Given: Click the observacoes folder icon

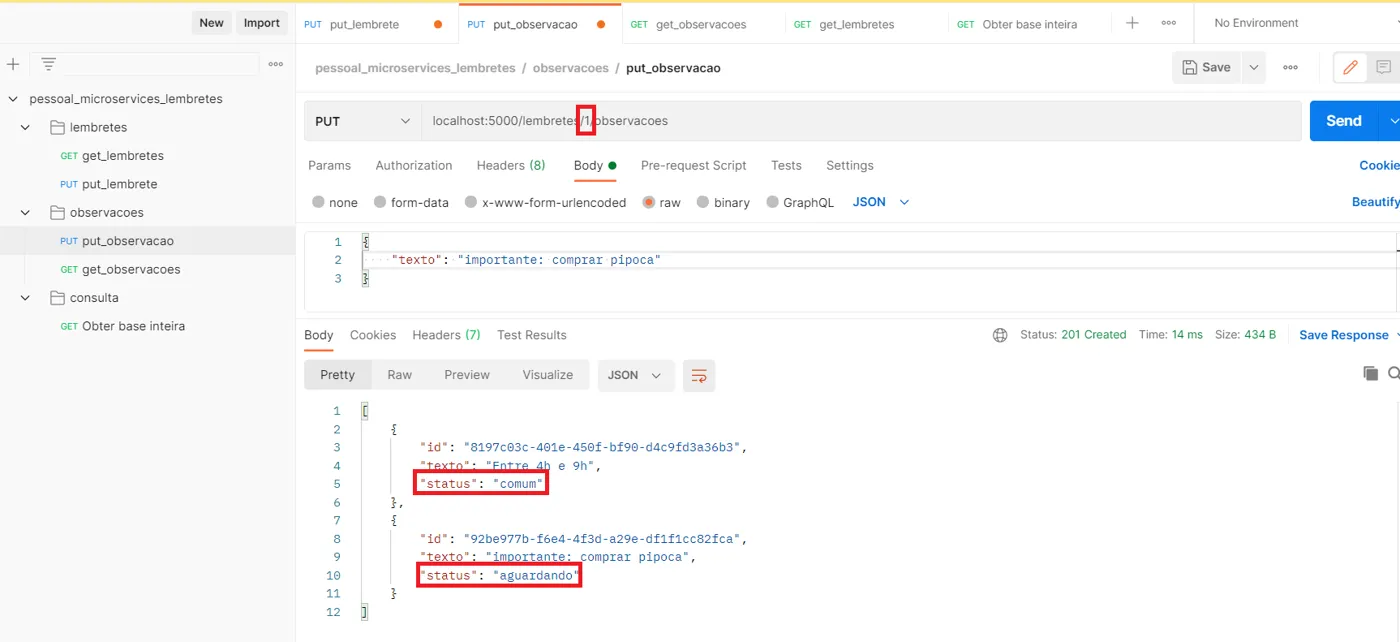Looking at the screenshot, I should 57,212.
